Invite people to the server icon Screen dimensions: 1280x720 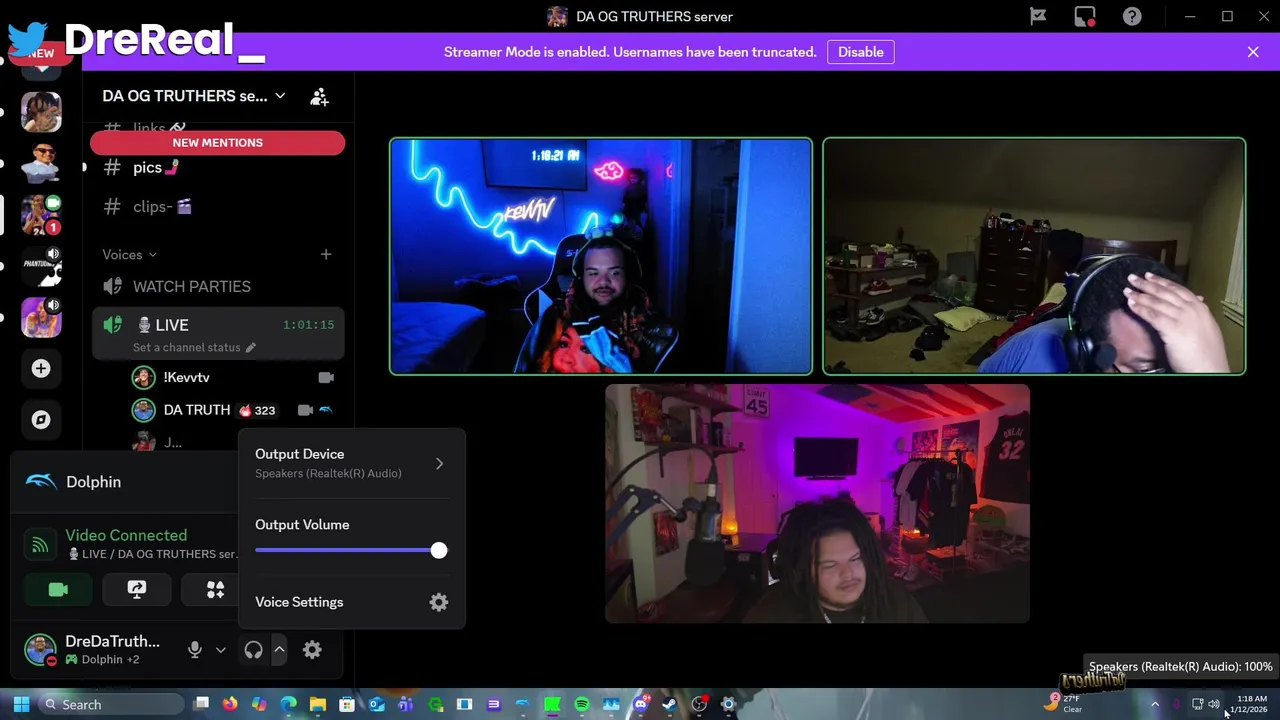pyautogui.click(x=319, y=96)
